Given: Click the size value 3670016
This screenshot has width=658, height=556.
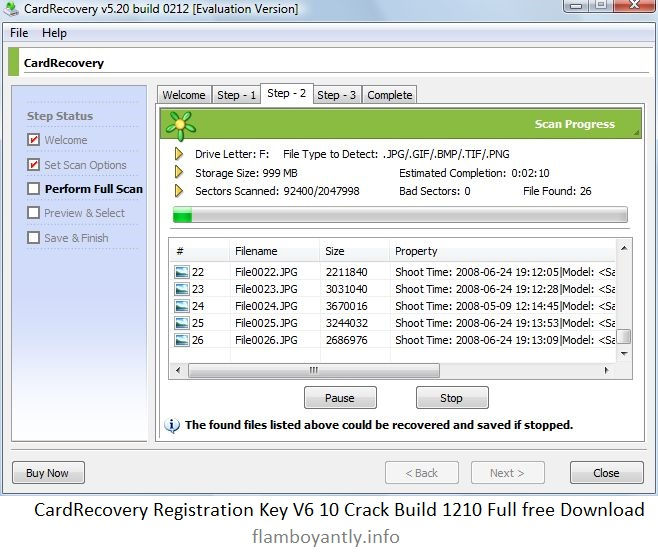Looking at the screenshot, I should click(x=347, y=306).
